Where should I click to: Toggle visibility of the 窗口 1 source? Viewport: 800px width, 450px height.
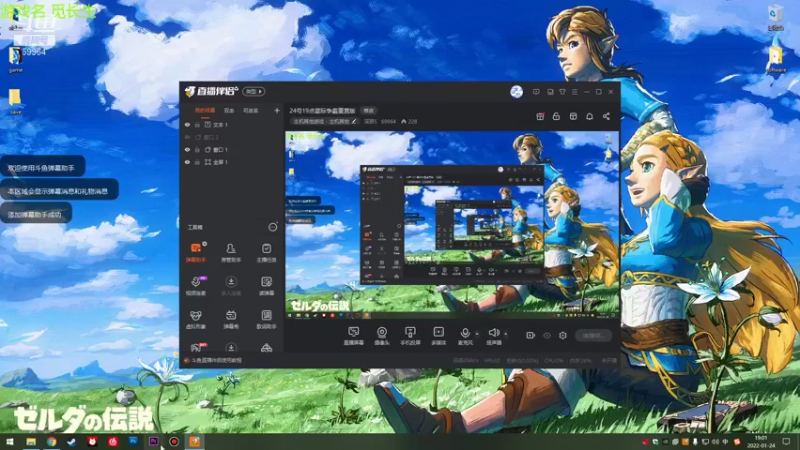[187, 149]
